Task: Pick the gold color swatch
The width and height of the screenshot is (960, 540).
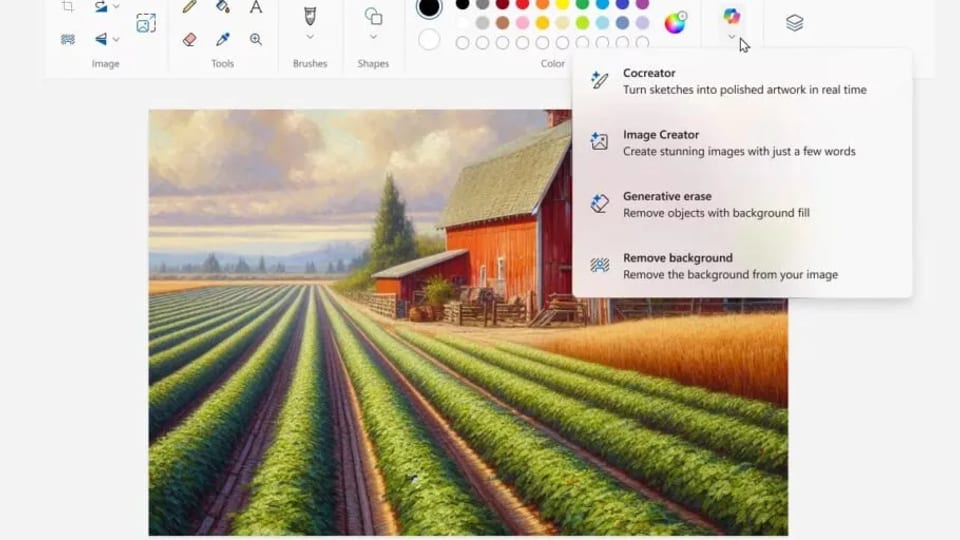Action: [x=542, y=23]
